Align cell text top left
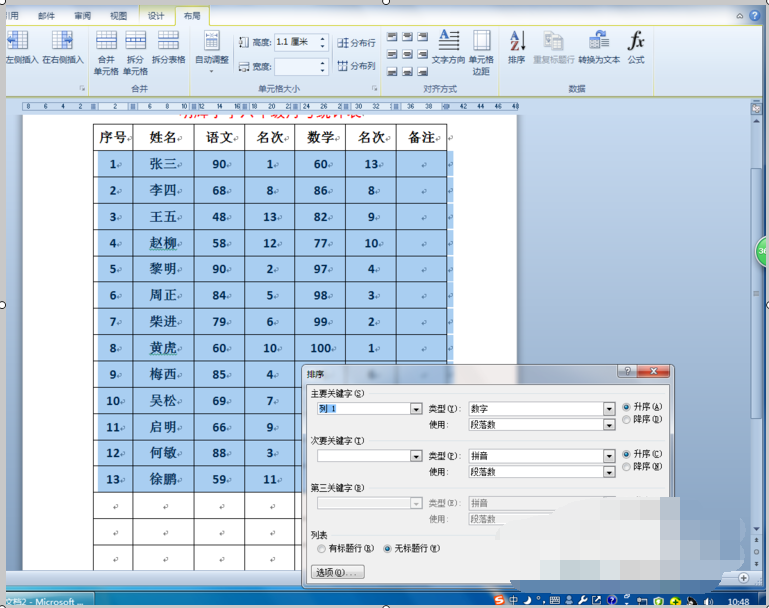 coord(392,36)
